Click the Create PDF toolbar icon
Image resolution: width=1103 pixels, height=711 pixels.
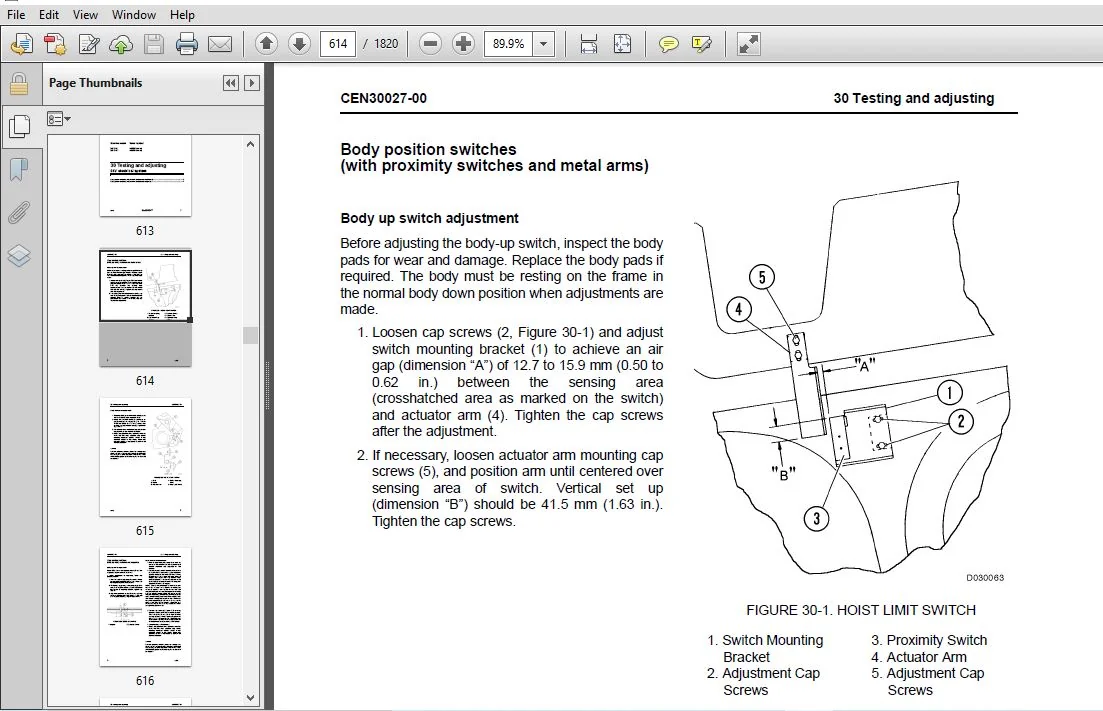(22, 44)
